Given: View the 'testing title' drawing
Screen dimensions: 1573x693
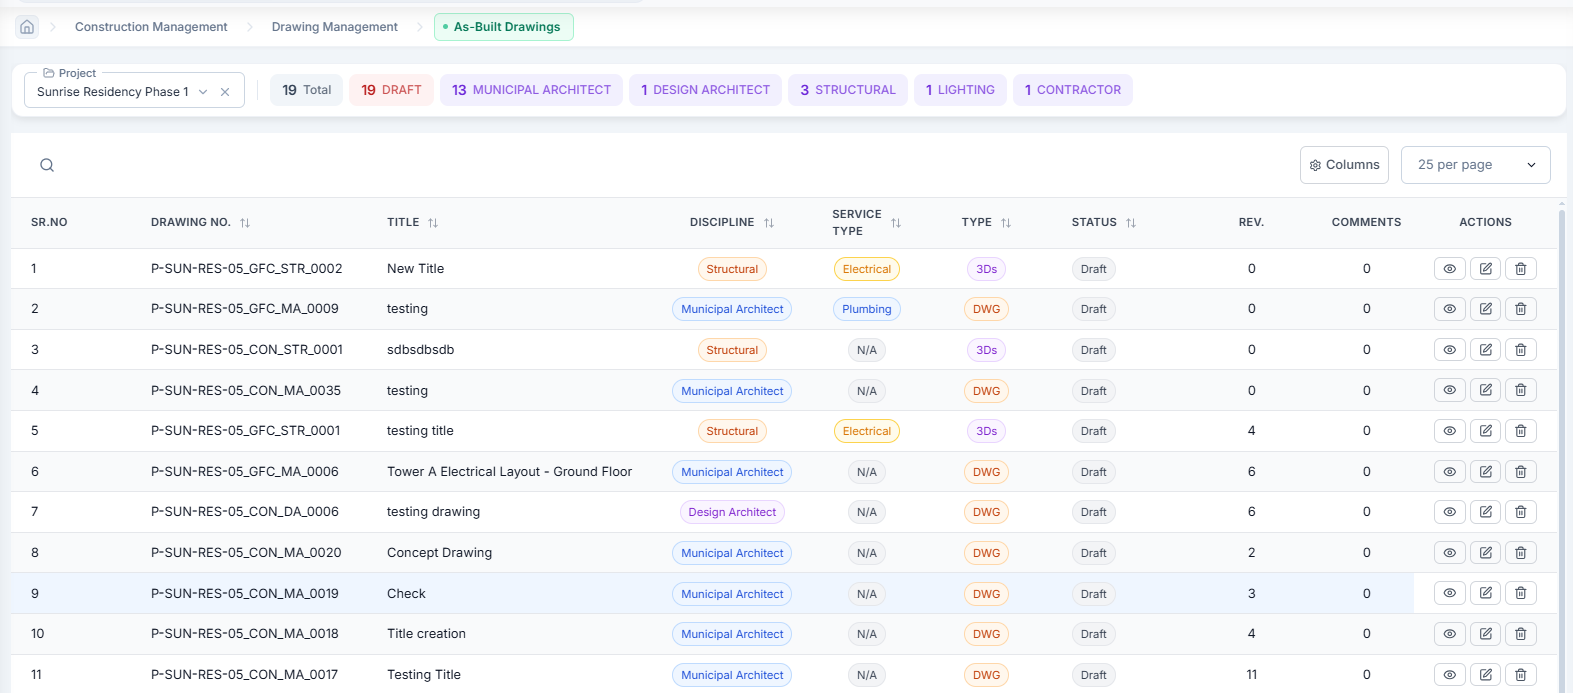Looking at the screenshot, I should (x=1450, y=431).
